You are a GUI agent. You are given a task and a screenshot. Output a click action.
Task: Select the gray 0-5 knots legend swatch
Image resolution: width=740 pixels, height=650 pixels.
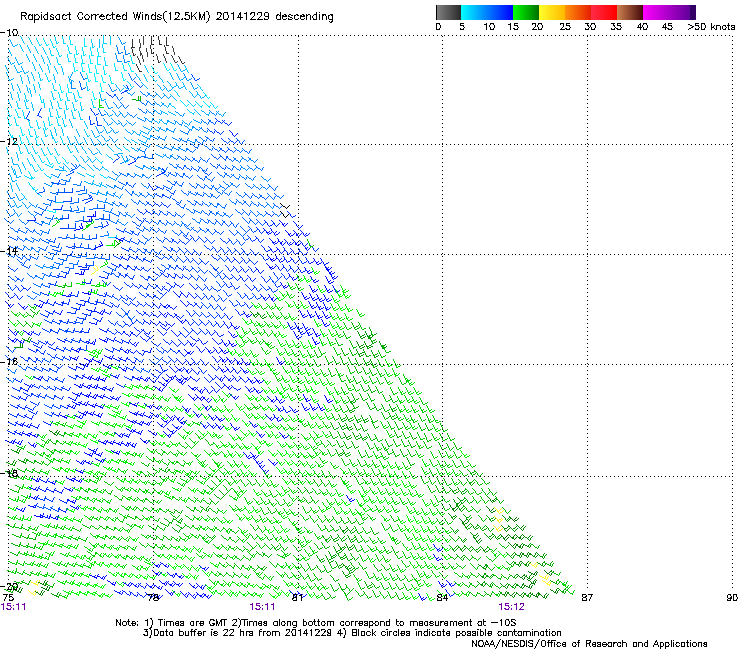coord(448,12)
